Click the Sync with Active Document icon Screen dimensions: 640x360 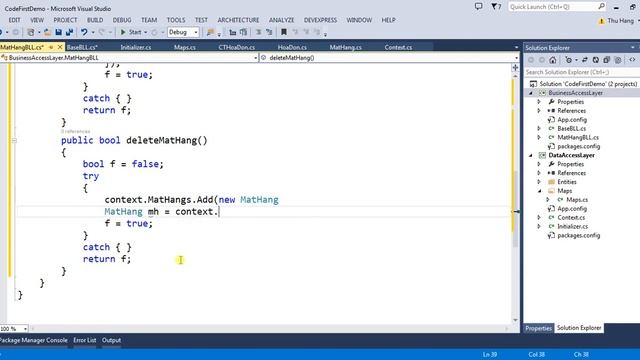tap(585, 60)
